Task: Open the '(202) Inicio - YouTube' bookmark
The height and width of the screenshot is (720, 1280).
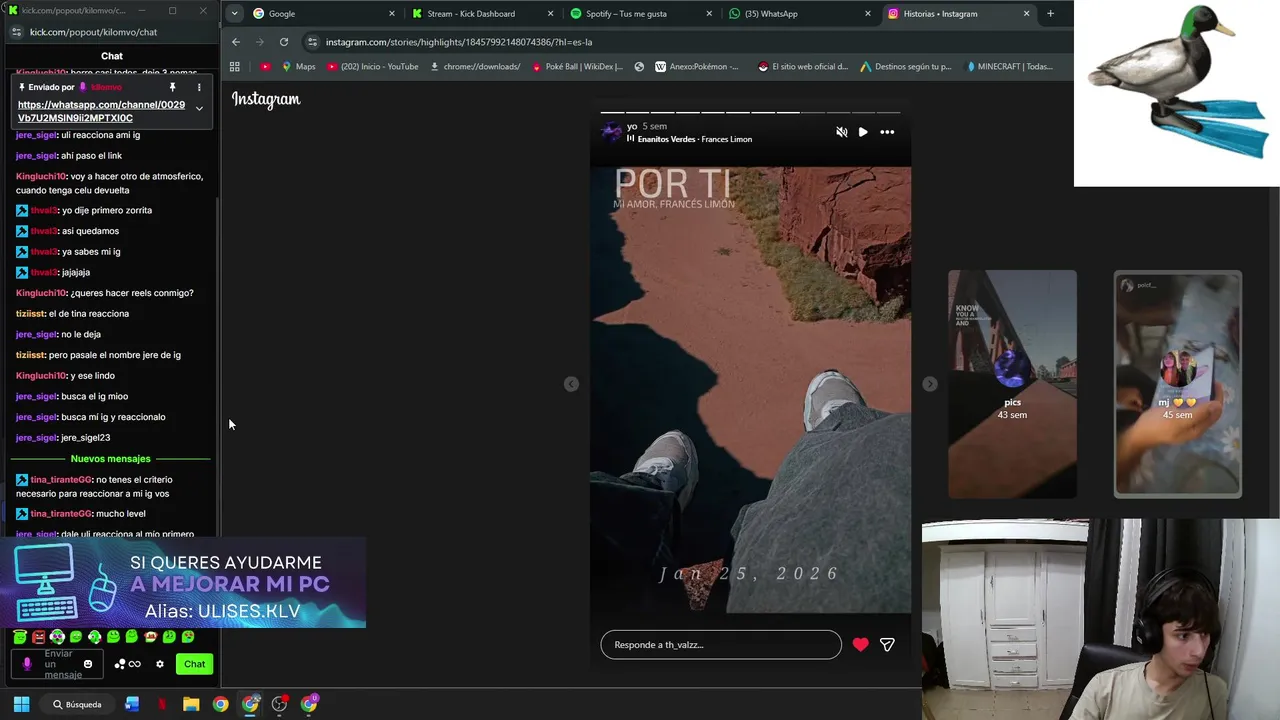Action: point(372,67)
